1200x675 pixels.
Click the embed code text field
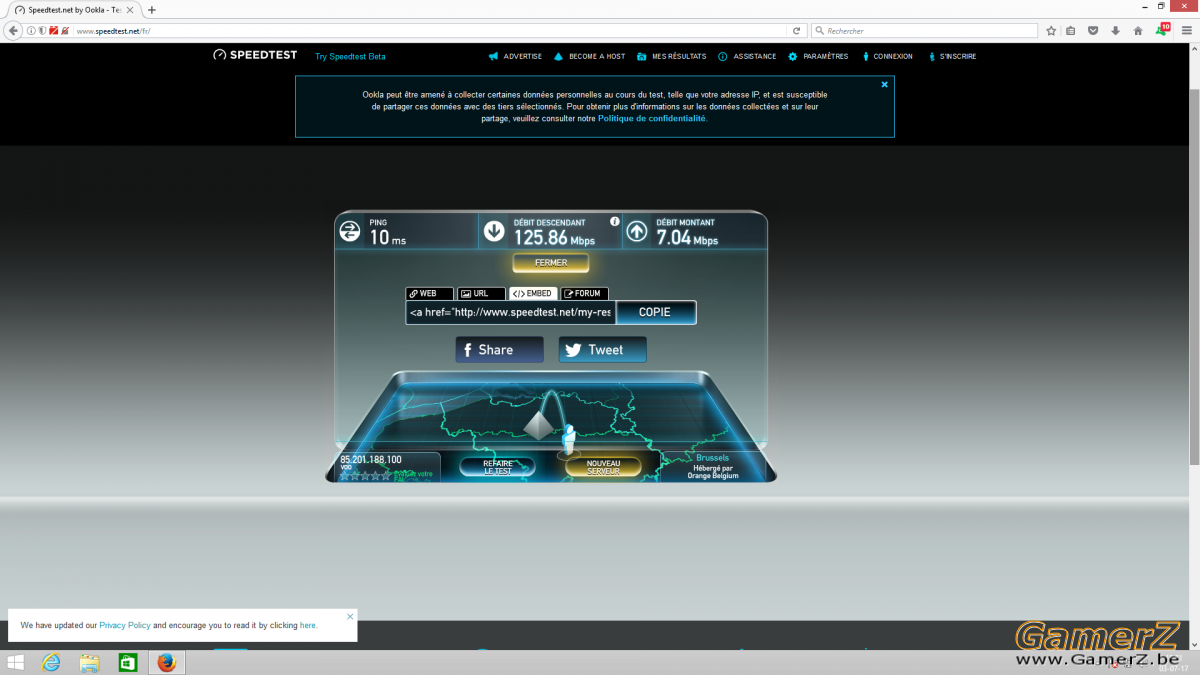[510, 312]
